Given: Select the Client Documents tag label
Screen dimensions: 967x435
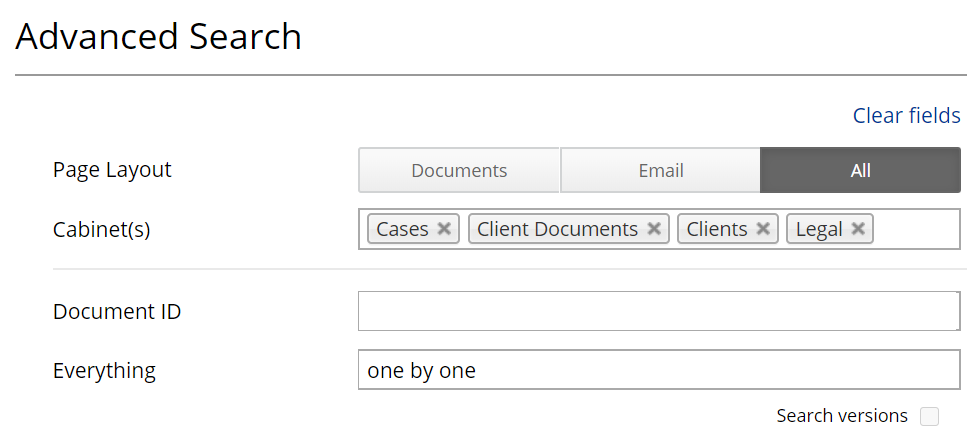Looking at the screenshot, I should pyautogui.click(x=557, y=229).
